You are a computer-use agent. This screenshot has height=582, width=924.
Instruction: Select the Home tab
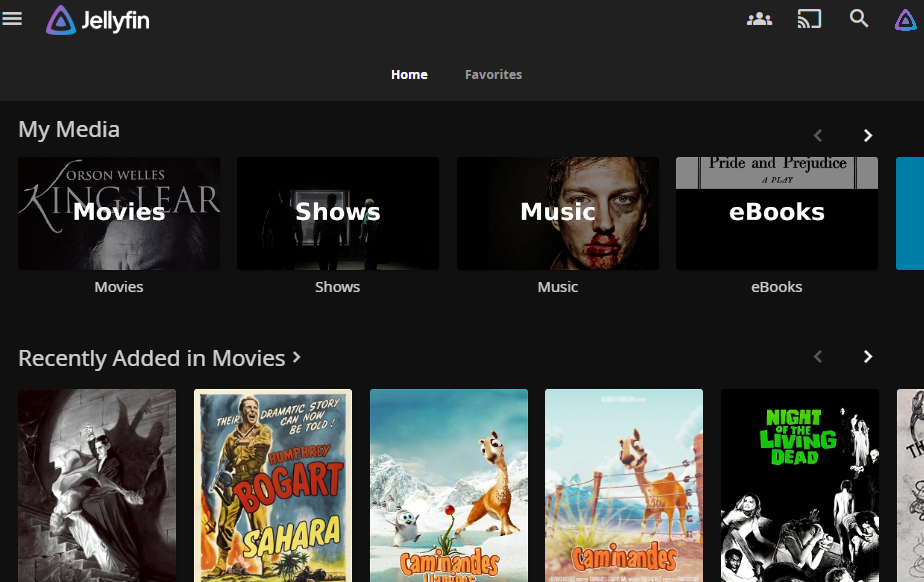(x=409, y=75)
